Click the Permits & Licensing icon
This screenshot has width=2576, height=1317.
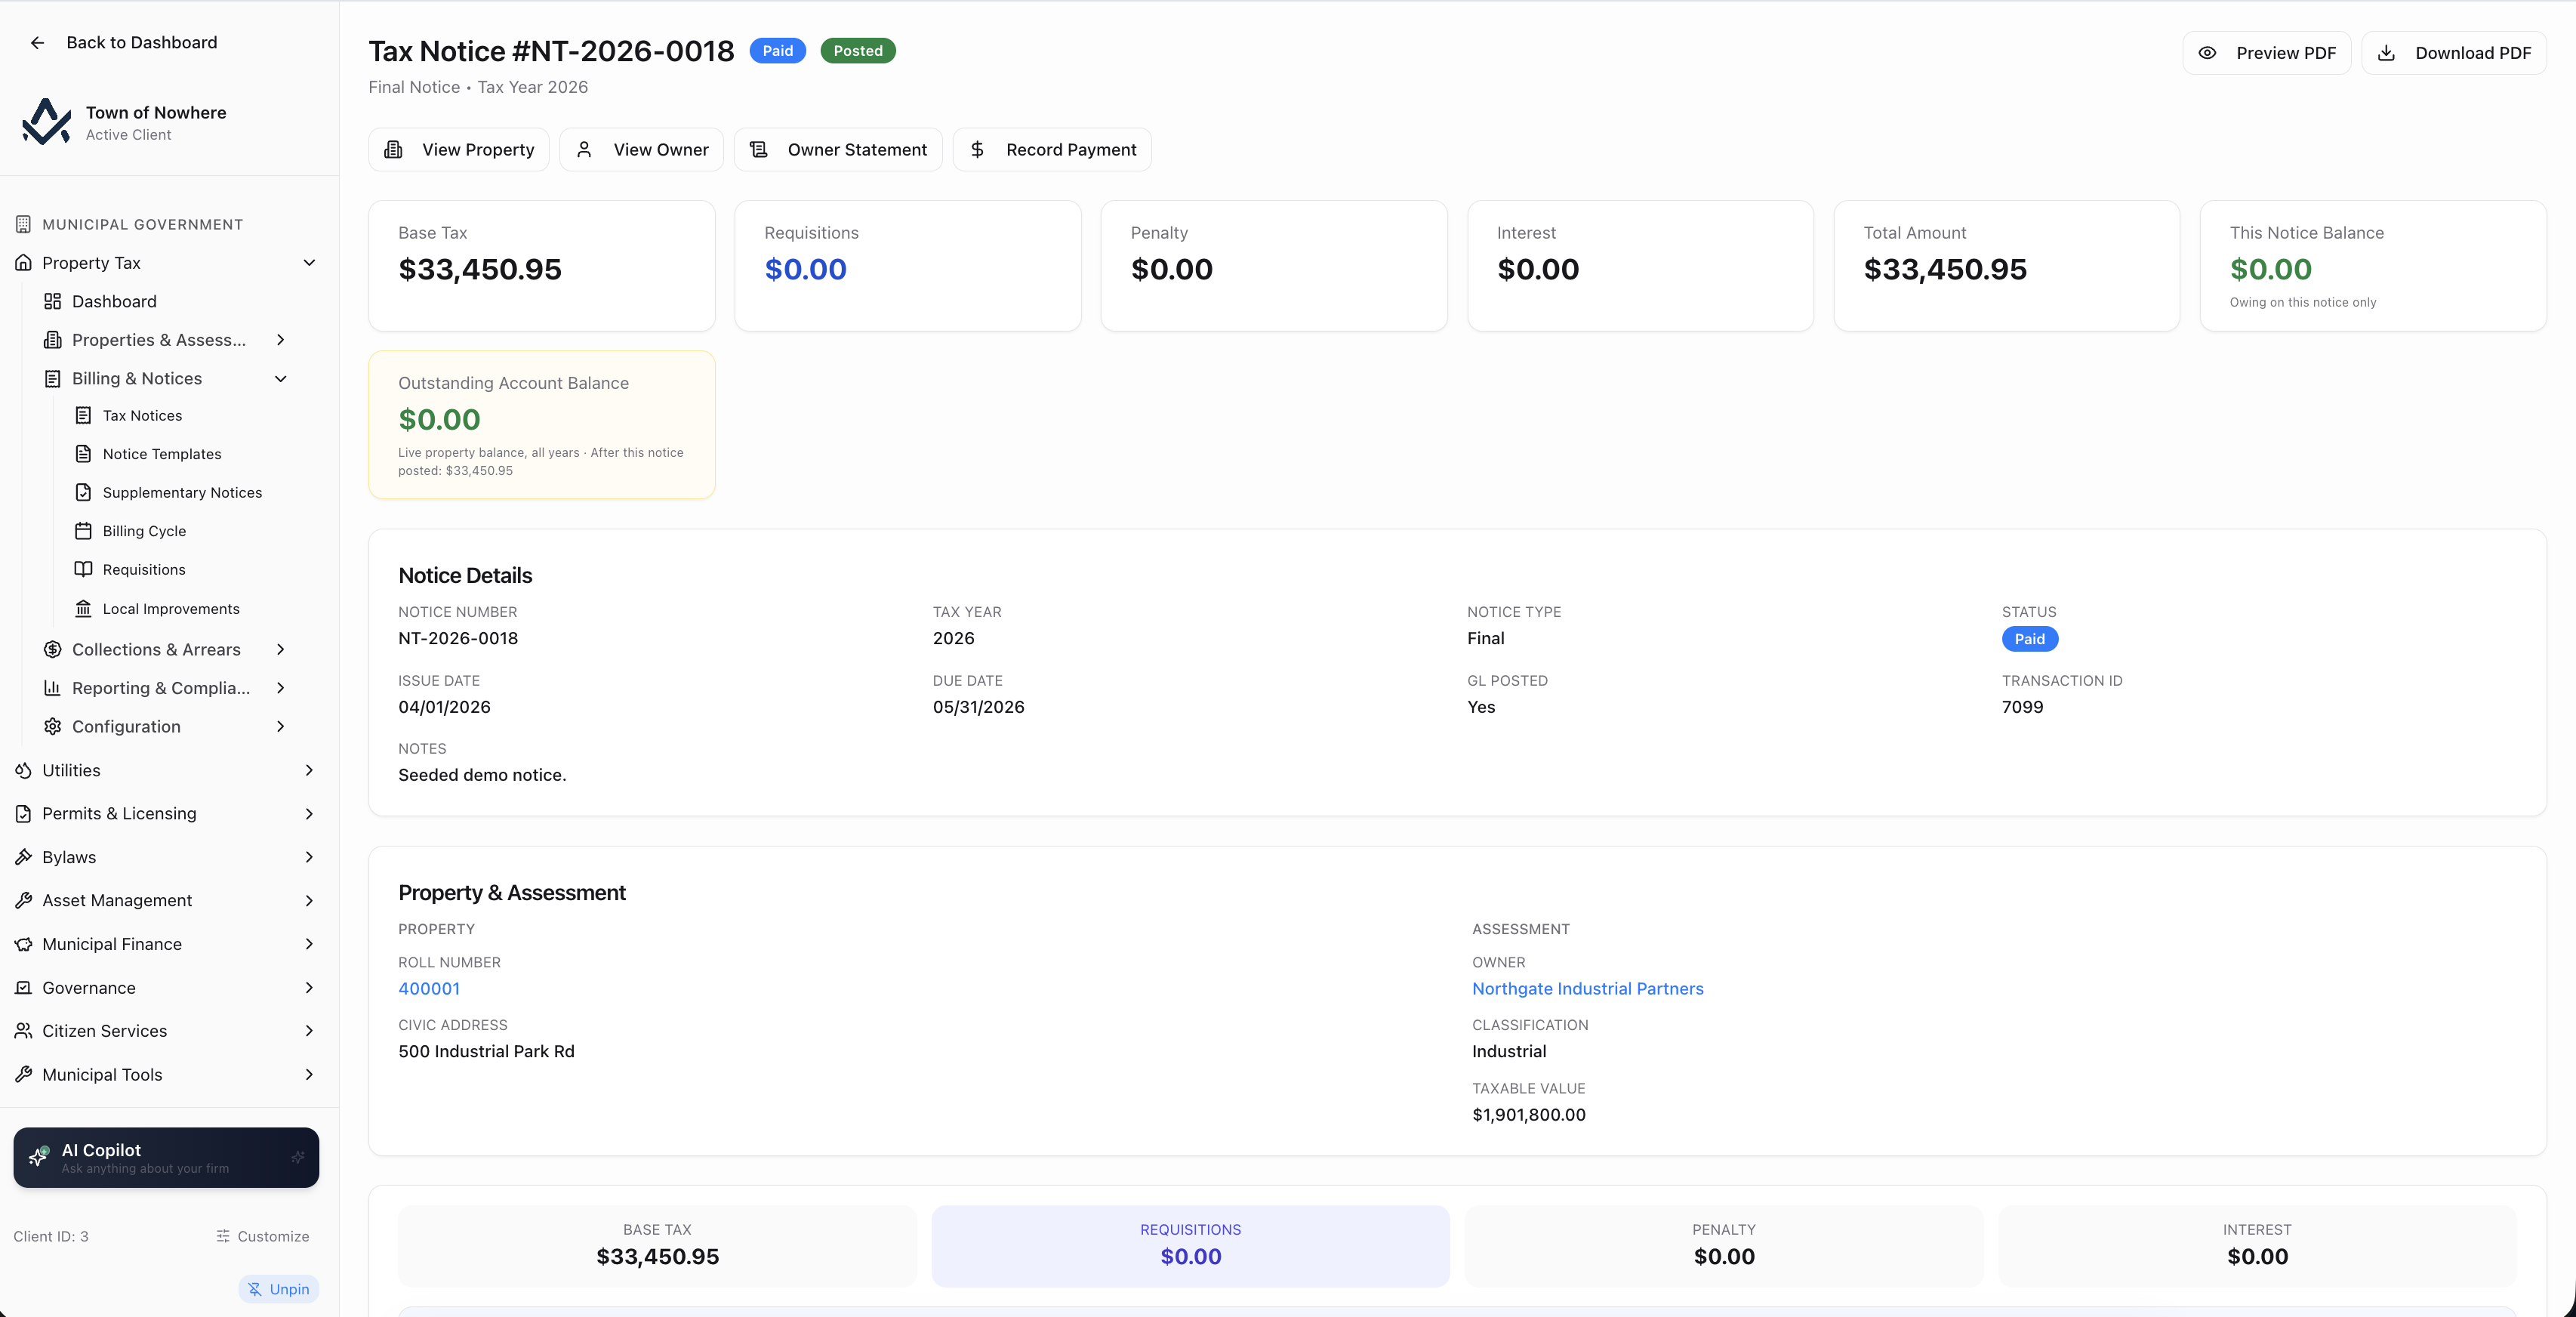pos(23,813)
